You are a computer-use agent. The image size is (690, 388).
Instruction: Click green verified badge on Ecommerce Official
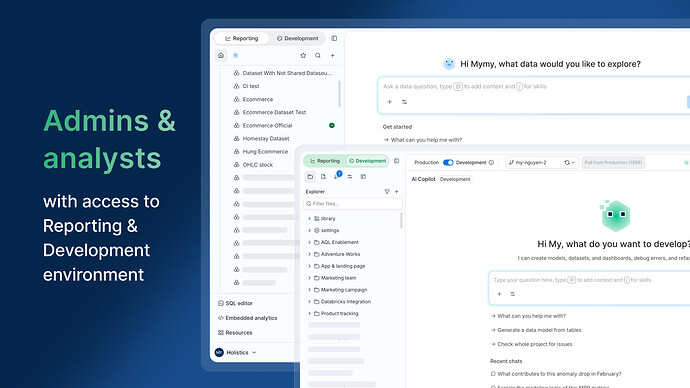(x=332, y=125)
